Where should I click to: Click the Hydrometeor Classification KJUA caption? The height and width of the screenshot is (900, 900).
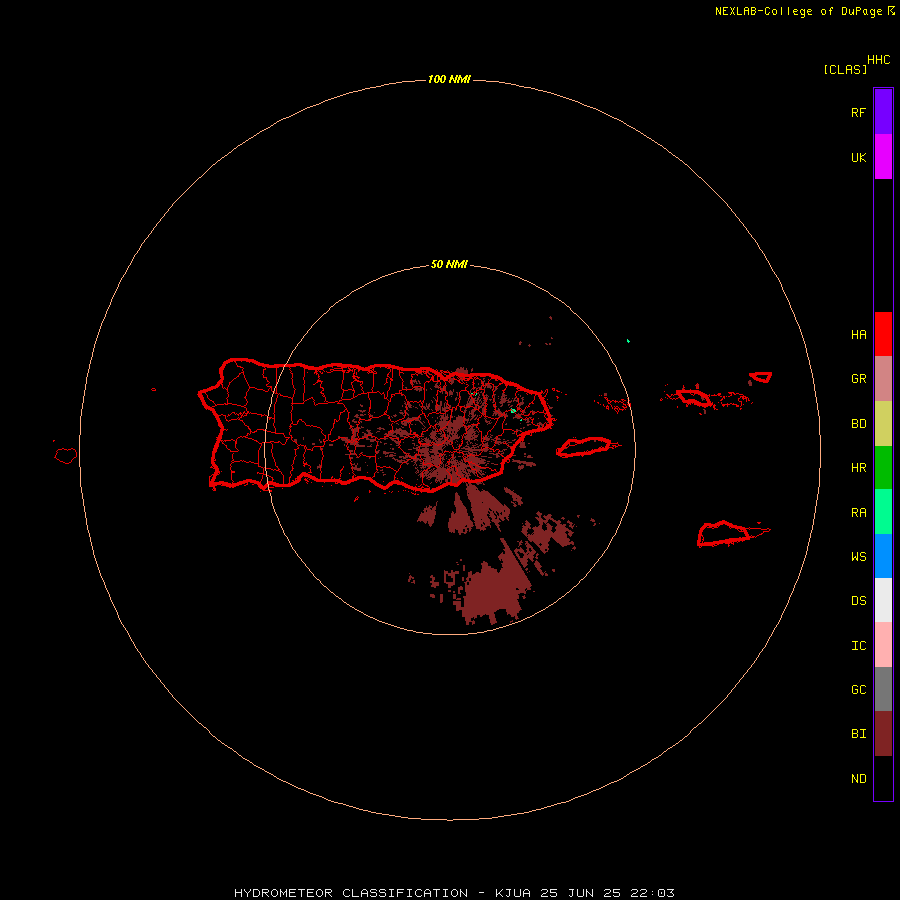pyautogui.click(x=454, y=893)
